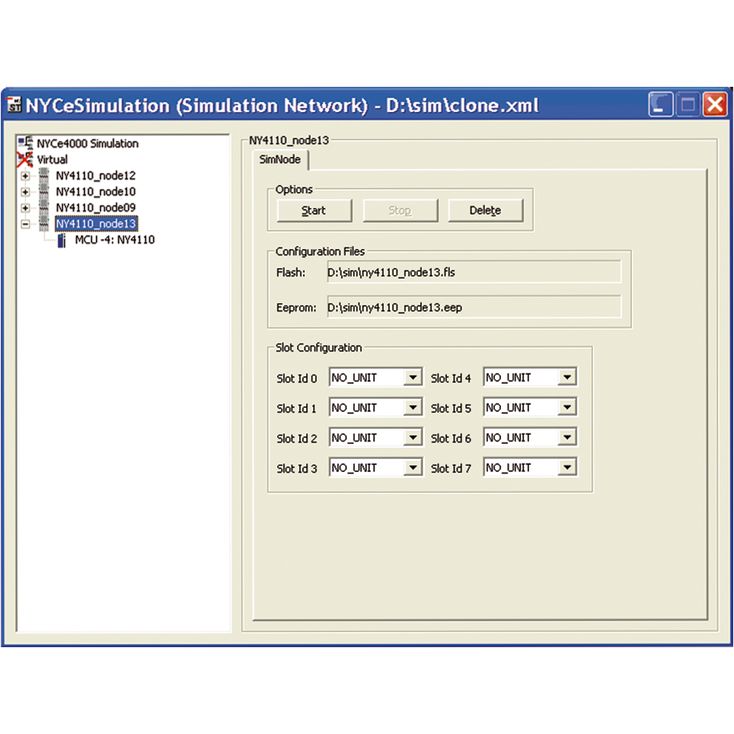
Task: Minimize the NYCeSimulation window
Action: pos(661,104)
